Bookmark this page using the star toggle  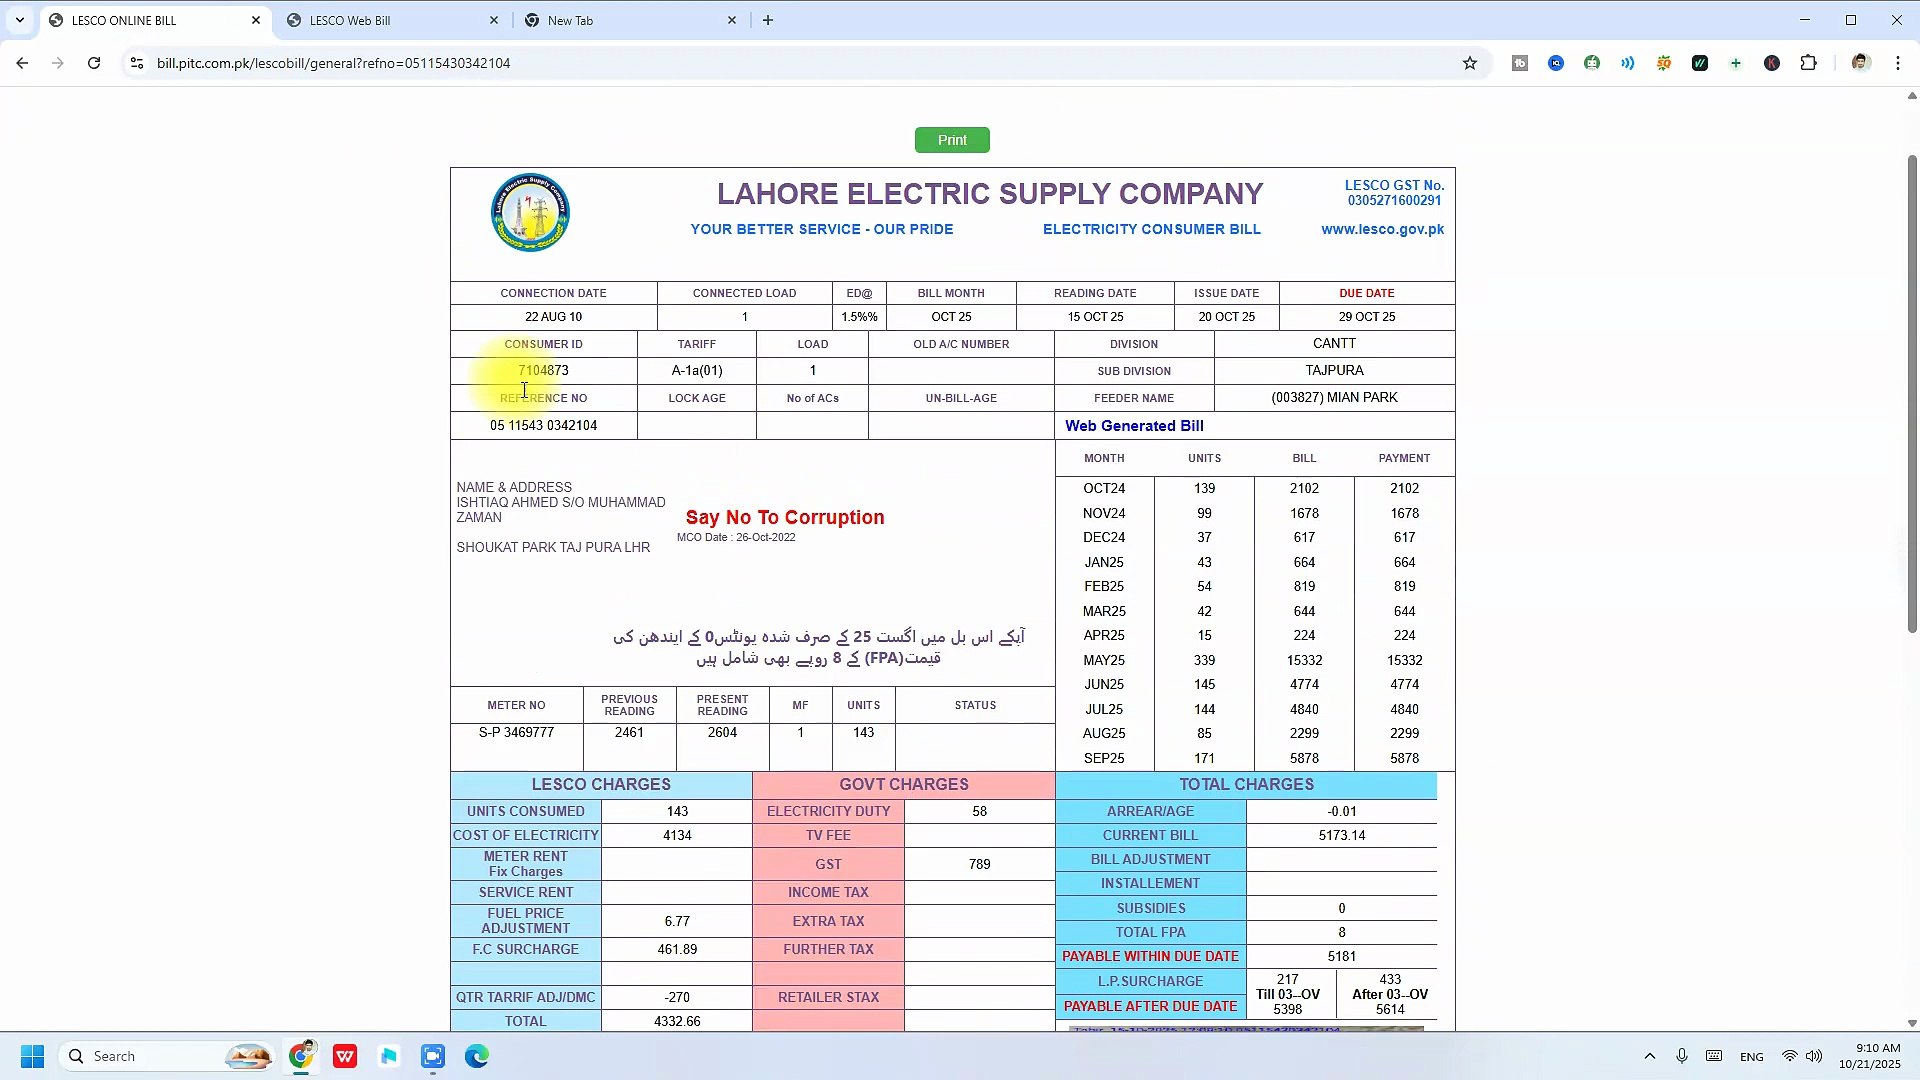1470,63
